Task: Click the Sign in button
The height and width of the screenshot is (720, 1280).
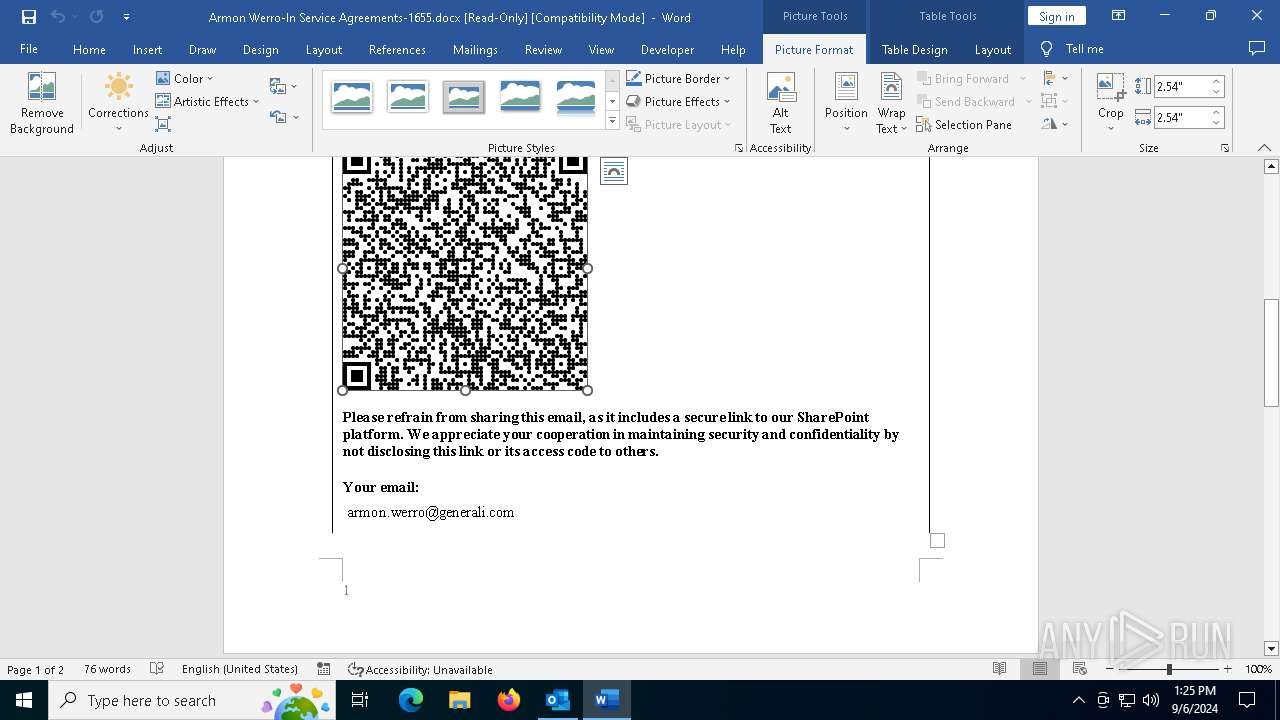Action: click(x=1056, y=16)
